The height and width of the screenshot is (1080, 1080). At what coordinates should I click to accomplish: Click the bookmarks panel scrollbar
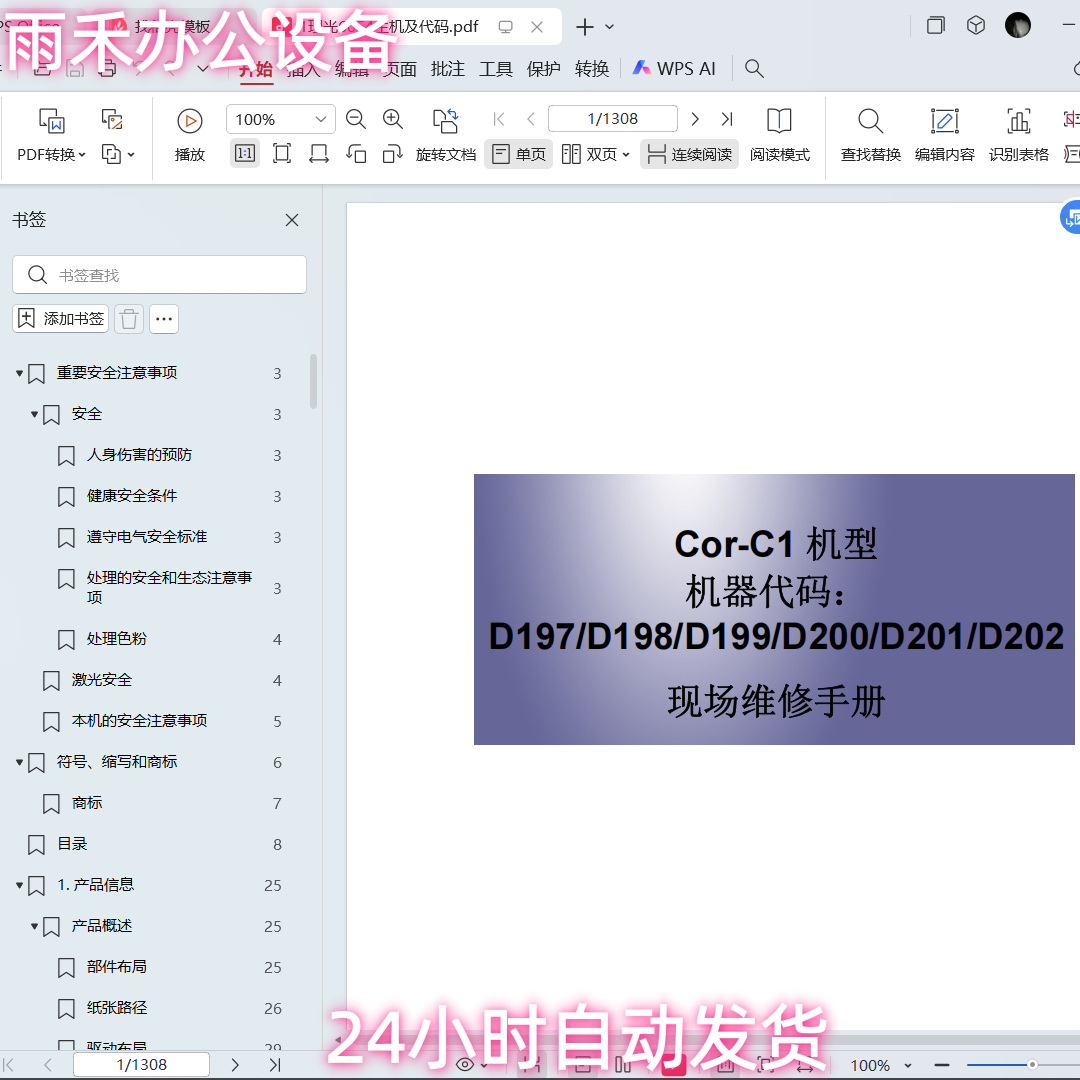click(x=313, y=382)
